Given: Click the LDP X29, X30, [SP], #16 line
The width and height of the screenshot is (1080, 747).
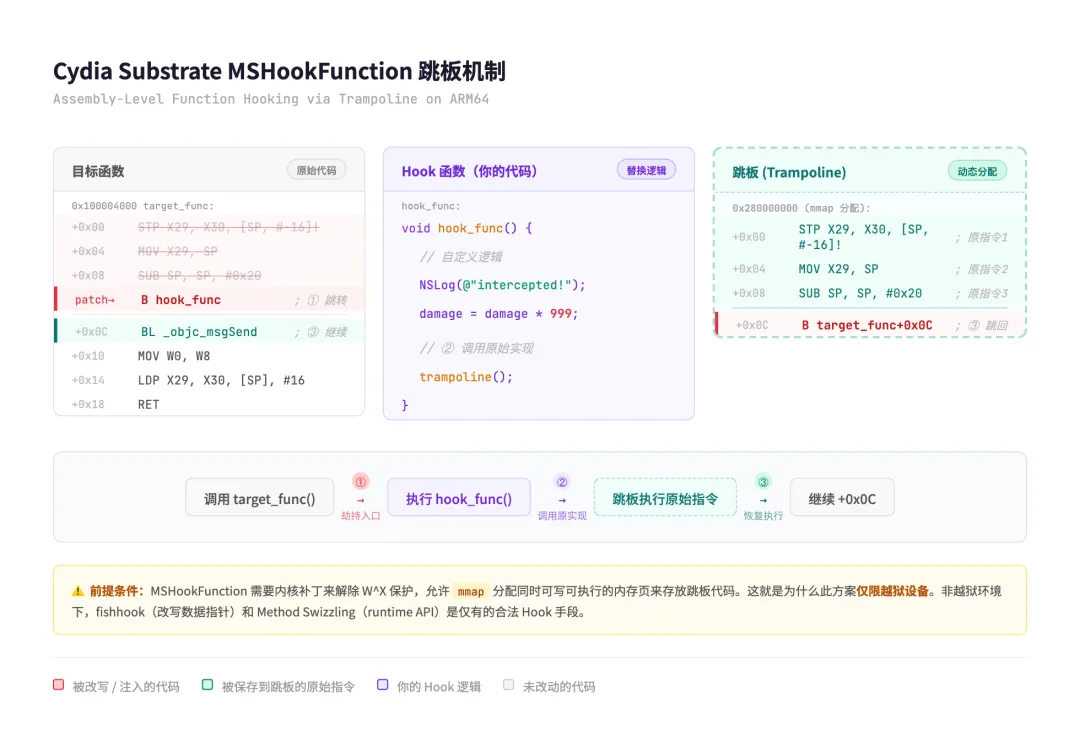Looking at the screenshot, I should point(209,380).
